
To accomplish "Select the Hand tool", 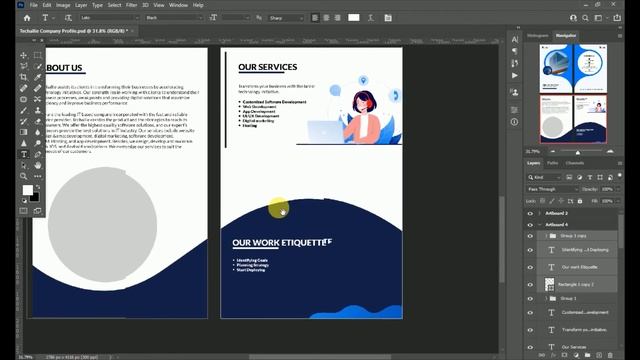I will (38, 165).
